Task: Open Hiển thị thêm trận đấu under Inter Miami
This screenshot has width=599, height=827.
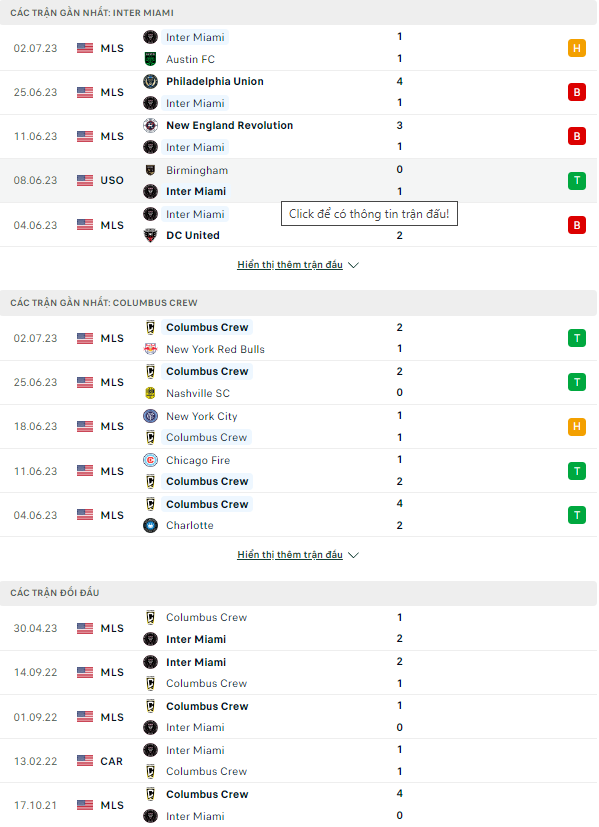Action: tap(290, 265)
